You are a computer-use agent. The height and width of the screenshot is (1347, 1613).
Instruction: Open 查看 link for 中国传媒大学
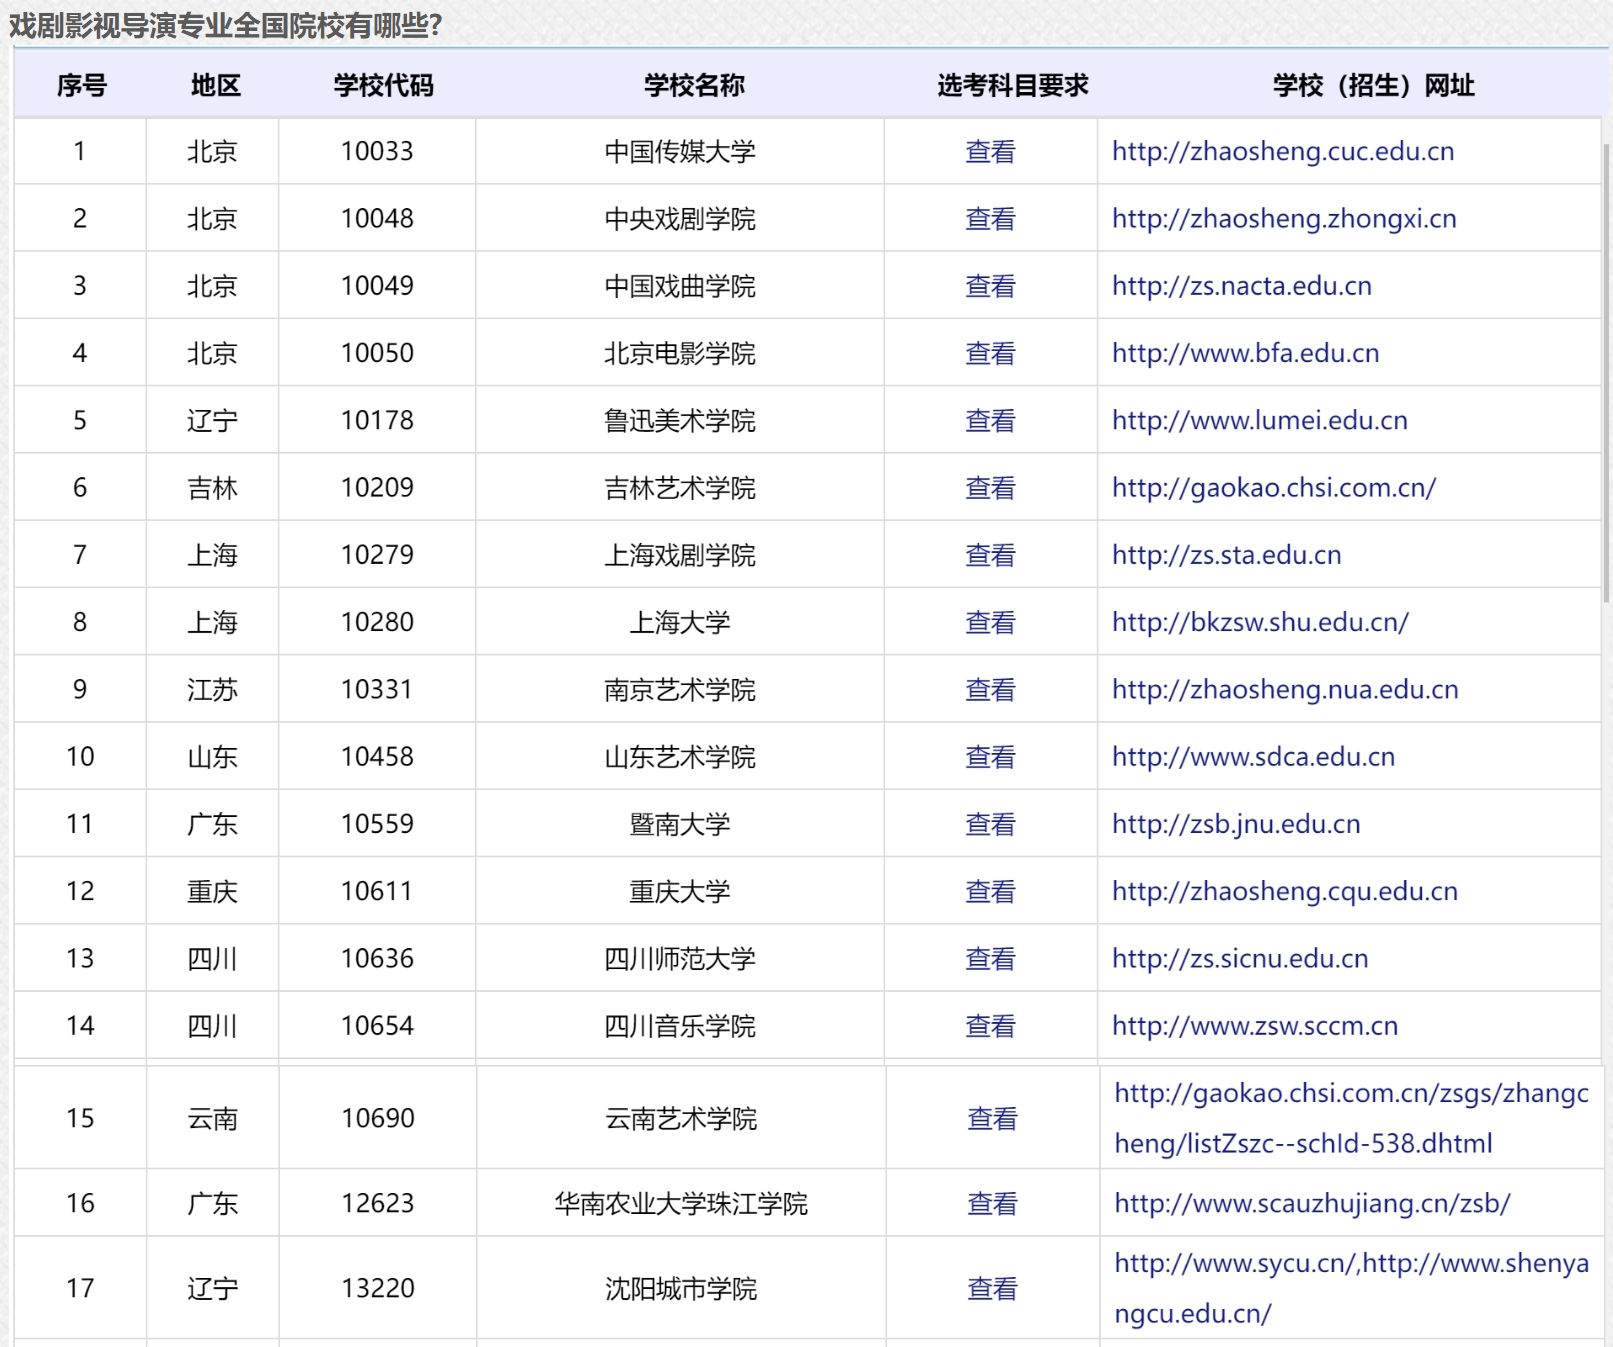click(x=990, y=151)
